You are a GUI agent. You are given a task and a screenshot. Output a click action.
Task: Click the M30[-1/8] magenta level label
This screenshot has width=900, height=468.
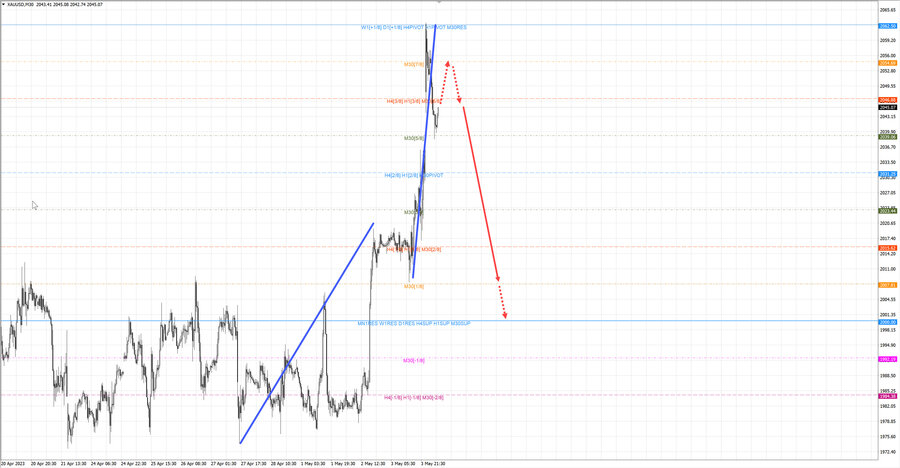click(414, 361)
